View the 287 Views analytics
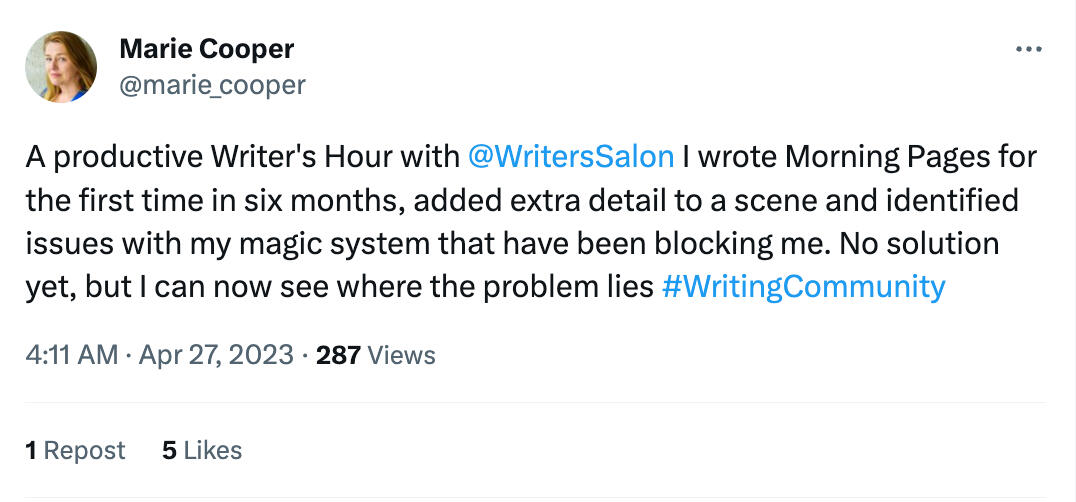The width and height of the screenshot is (1076, 502). click(x=375, y=354)
